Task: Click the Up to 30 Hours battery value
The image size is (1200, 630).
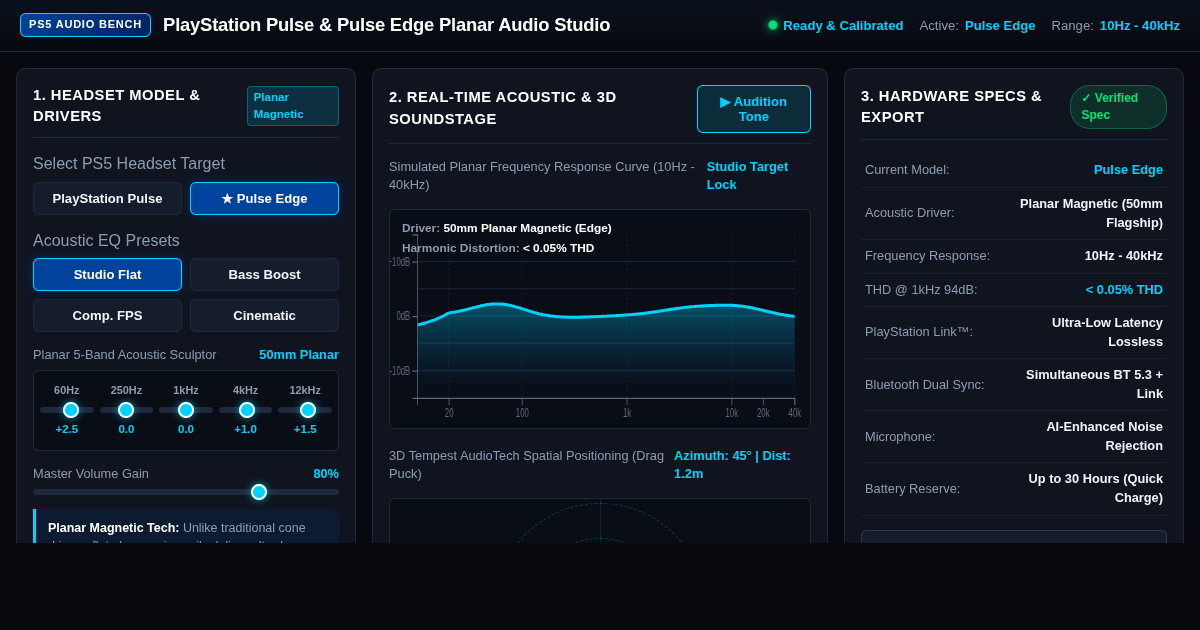Action: 1095,488
